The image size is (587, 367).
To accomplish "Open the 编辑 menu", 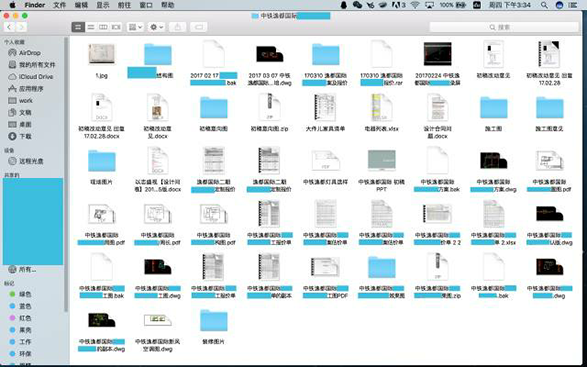I will pos(81,5).
